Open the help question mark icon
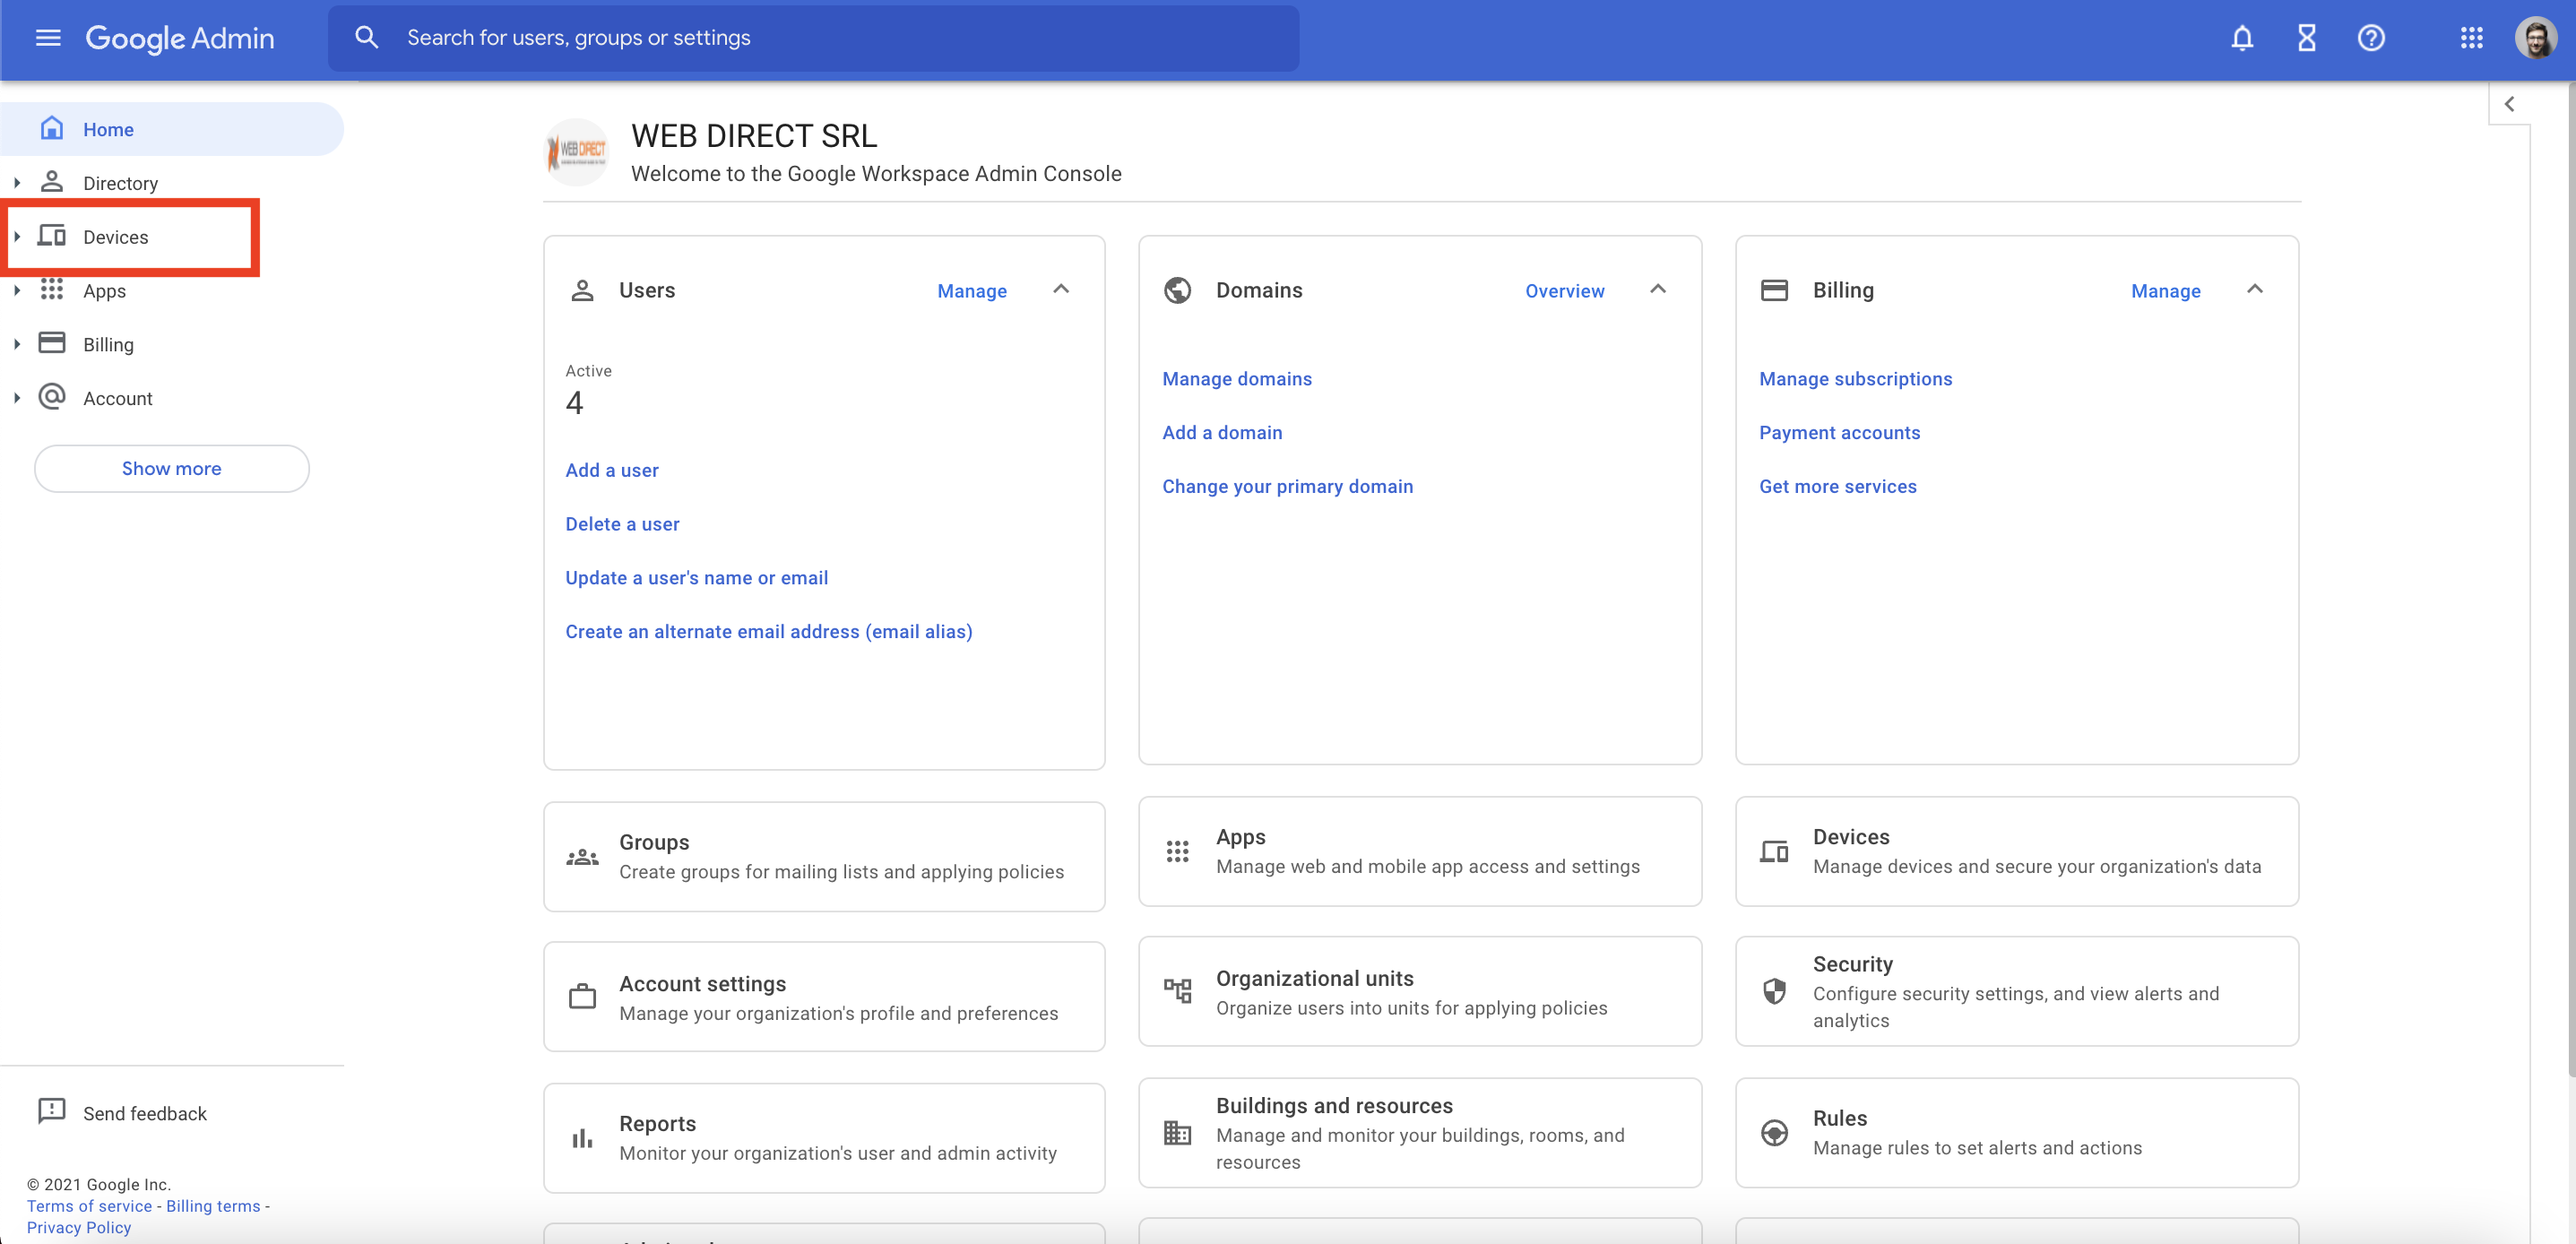2576x1244 pixels. click(x=2370, y=38)
